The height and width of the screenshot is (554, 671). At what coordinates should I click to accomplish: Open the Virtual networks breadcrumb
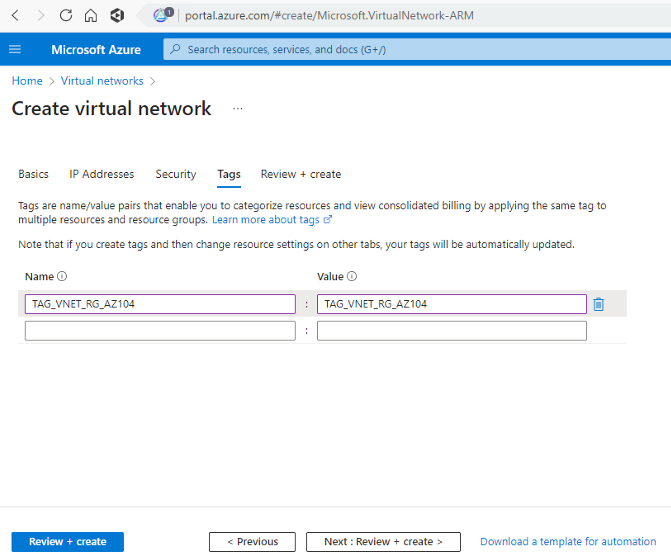[102, 81]
